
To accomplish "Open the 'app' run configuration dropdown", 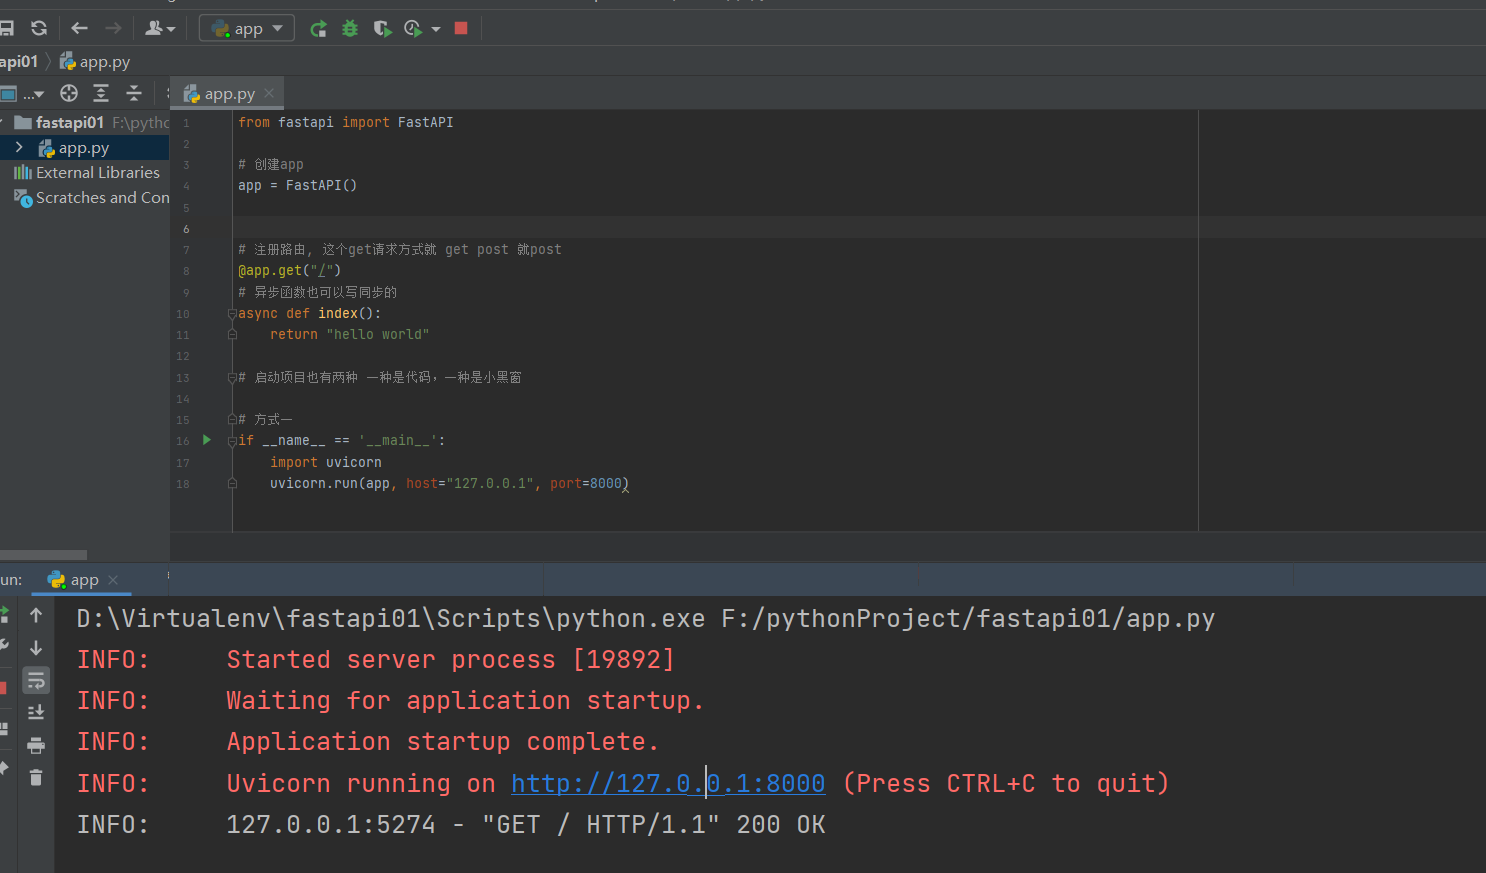I will (x=247, y=28).
